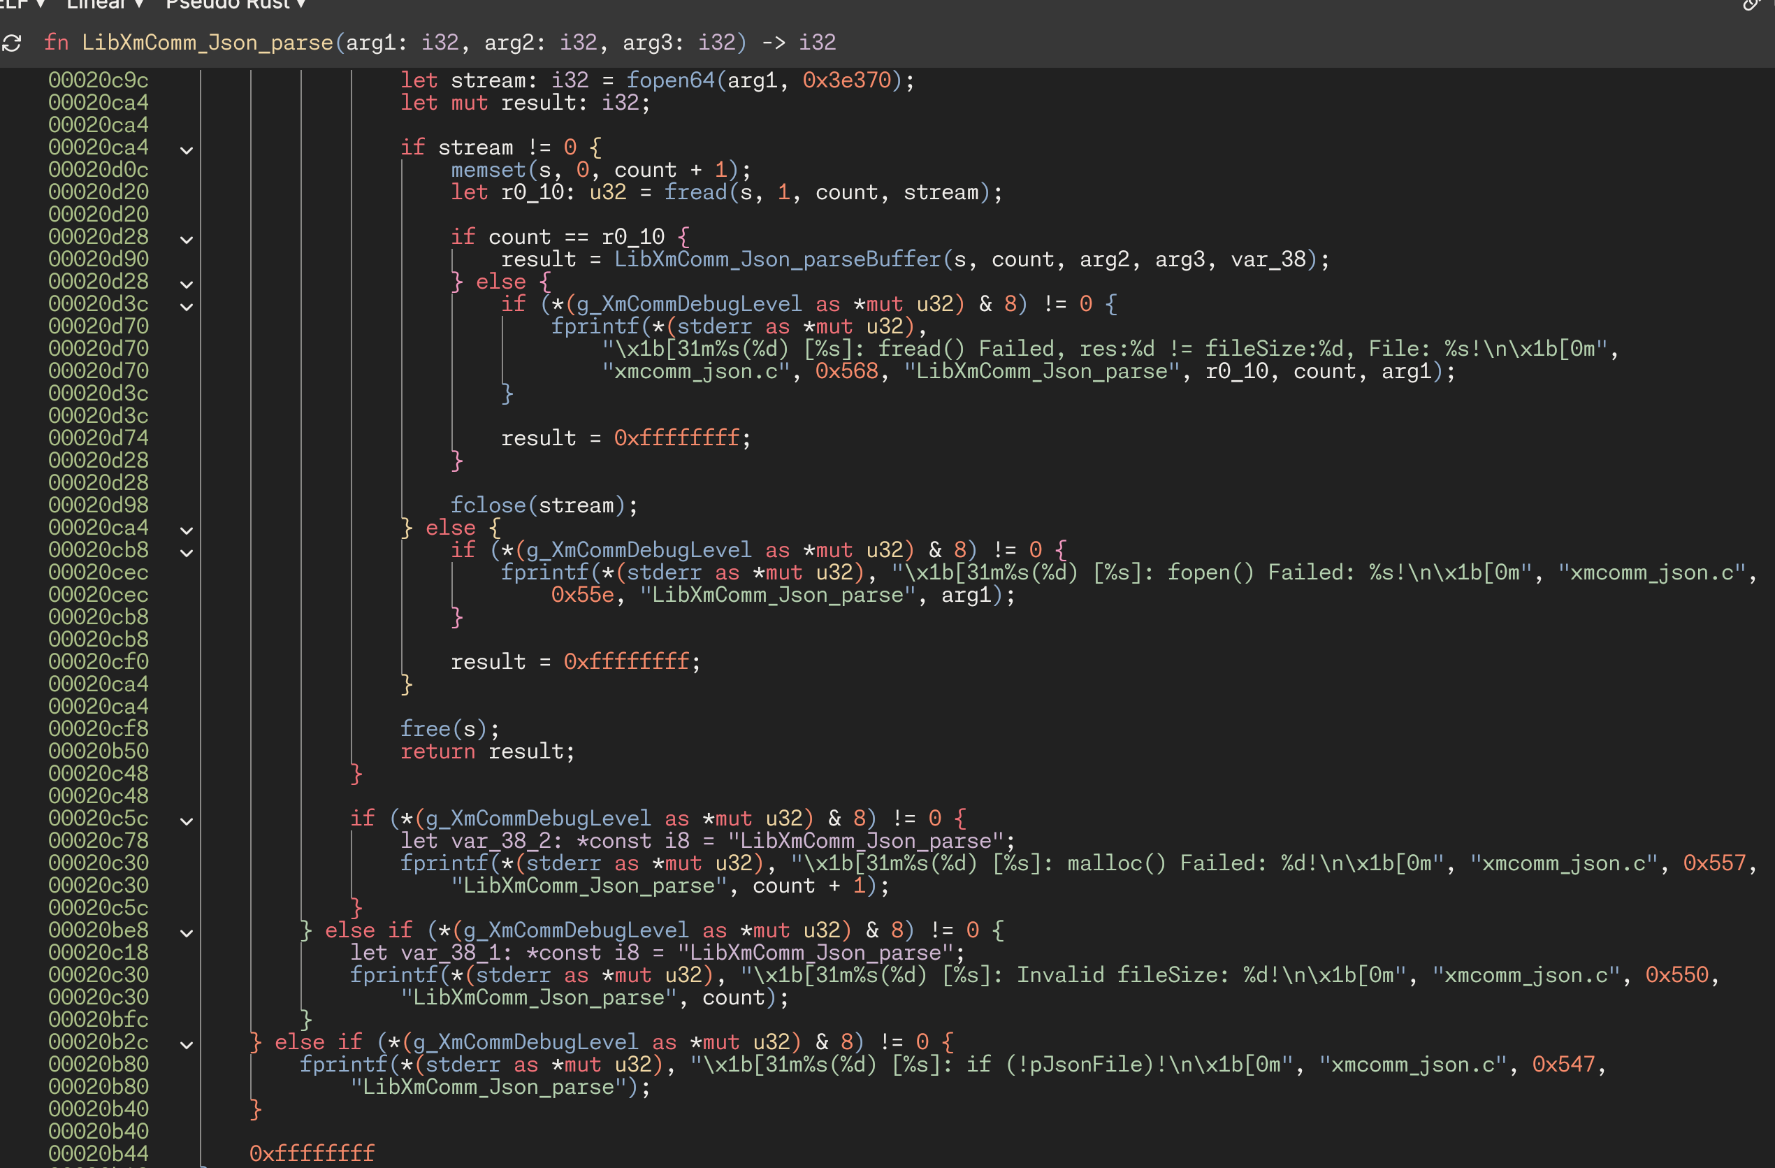Collapse the else block after the parseBuffer call
Viewport: 1775px width, 1168px height.
pyautogui.click(x=186, y=284)
